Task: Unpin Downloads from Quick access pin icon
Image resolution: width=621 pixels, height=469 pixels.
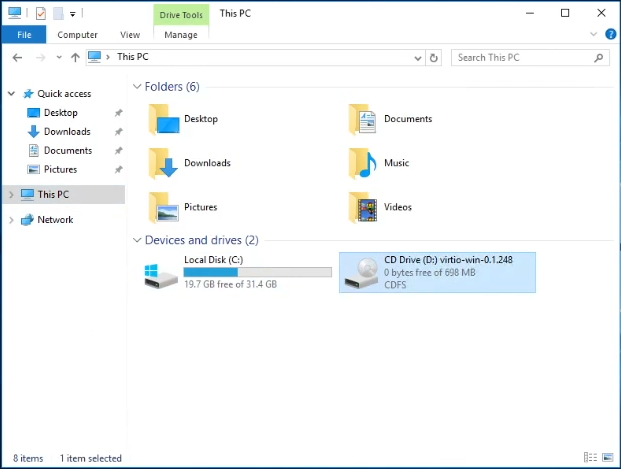Action: 118,132
